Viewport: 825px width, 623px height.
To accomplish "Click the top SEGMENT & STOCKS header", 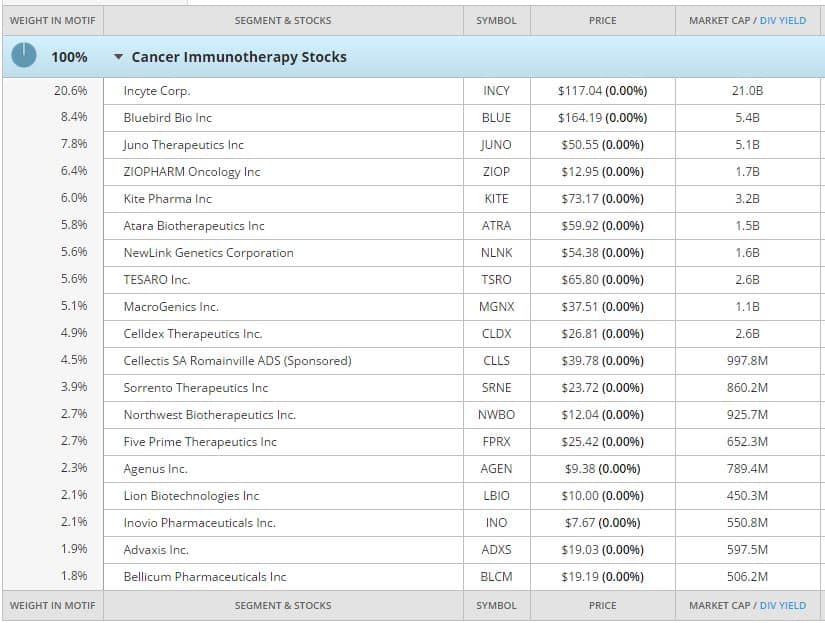I will [x=283, y=21].
